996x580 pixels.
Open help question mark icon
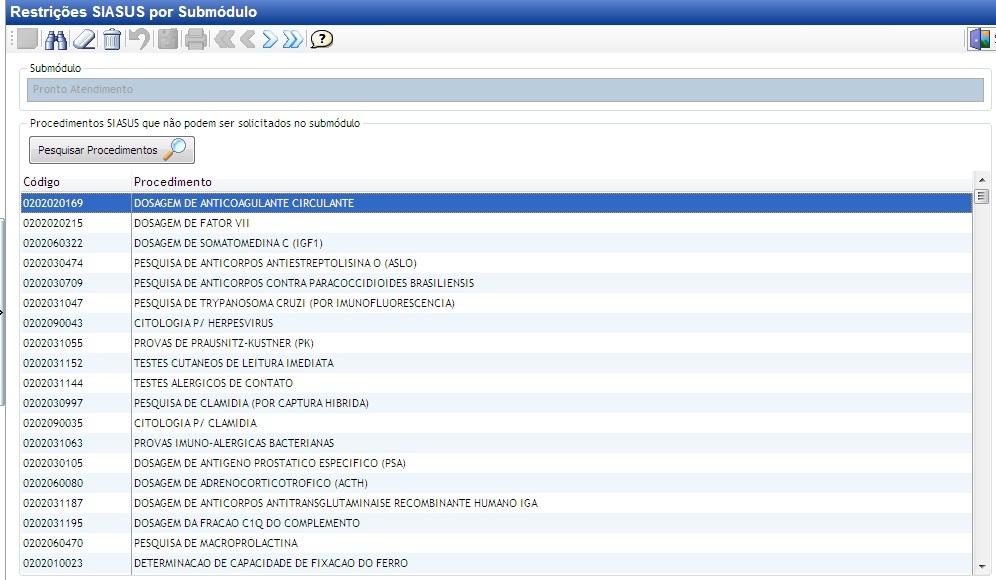click(x=321, y=39)
